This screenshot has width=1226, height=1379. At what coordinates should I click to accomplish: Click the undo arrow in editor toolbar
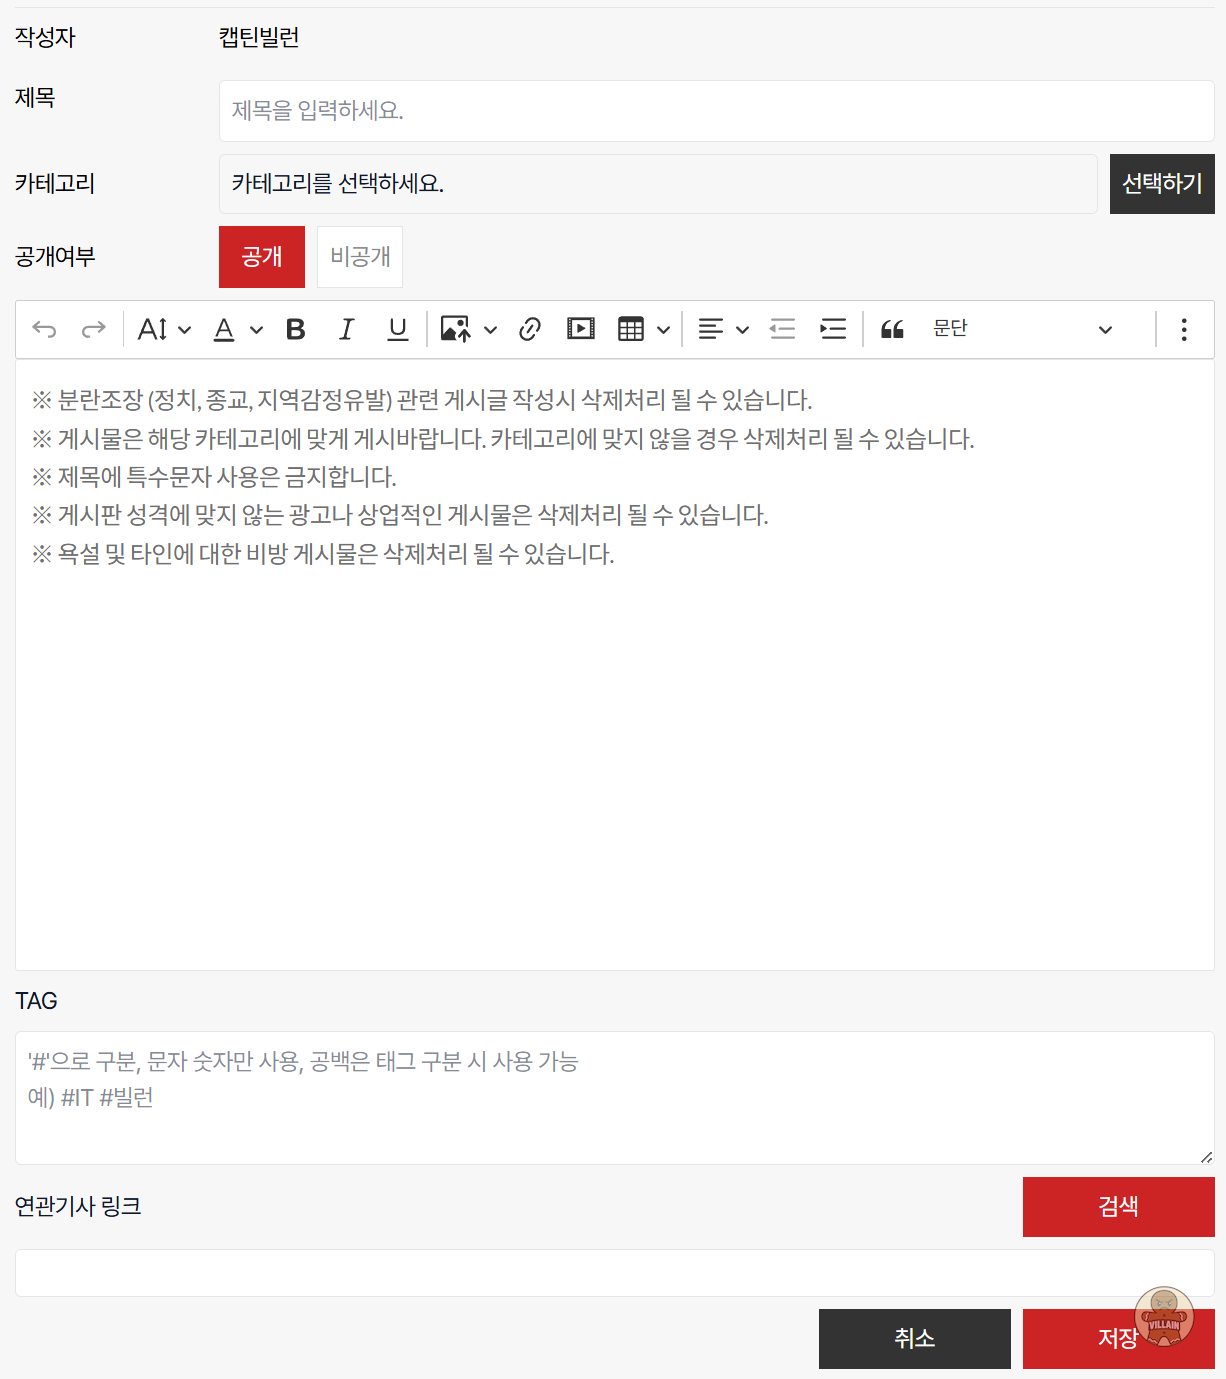pos(45,329)
